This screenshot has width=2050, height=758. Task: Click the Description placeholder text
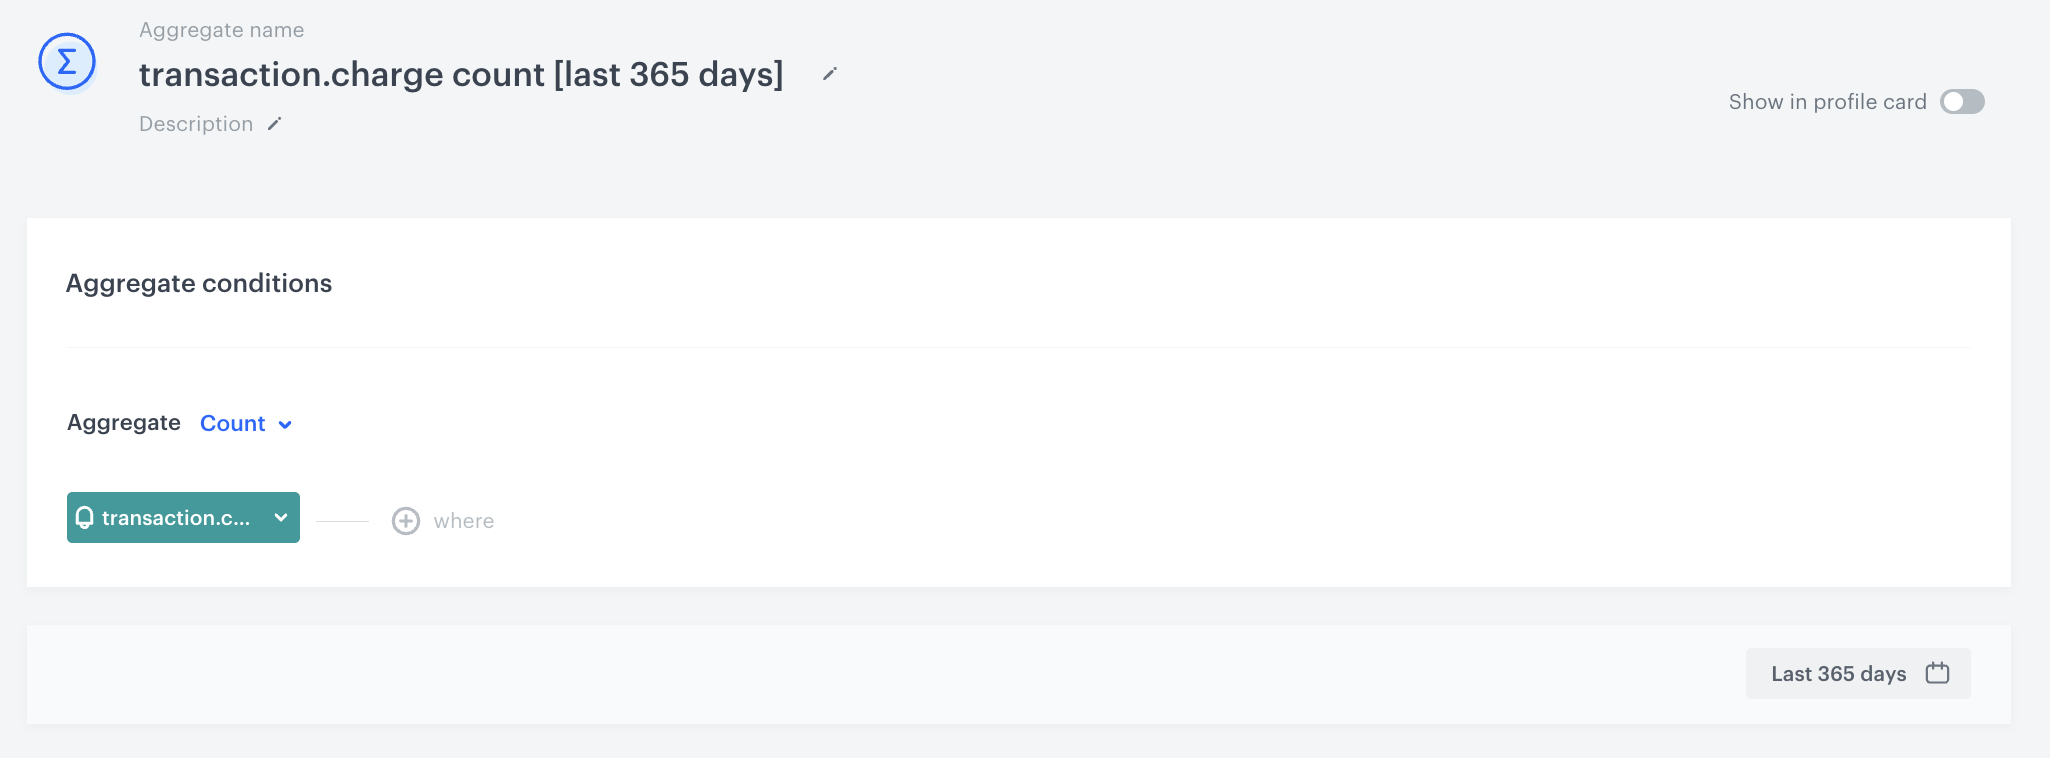196,124
